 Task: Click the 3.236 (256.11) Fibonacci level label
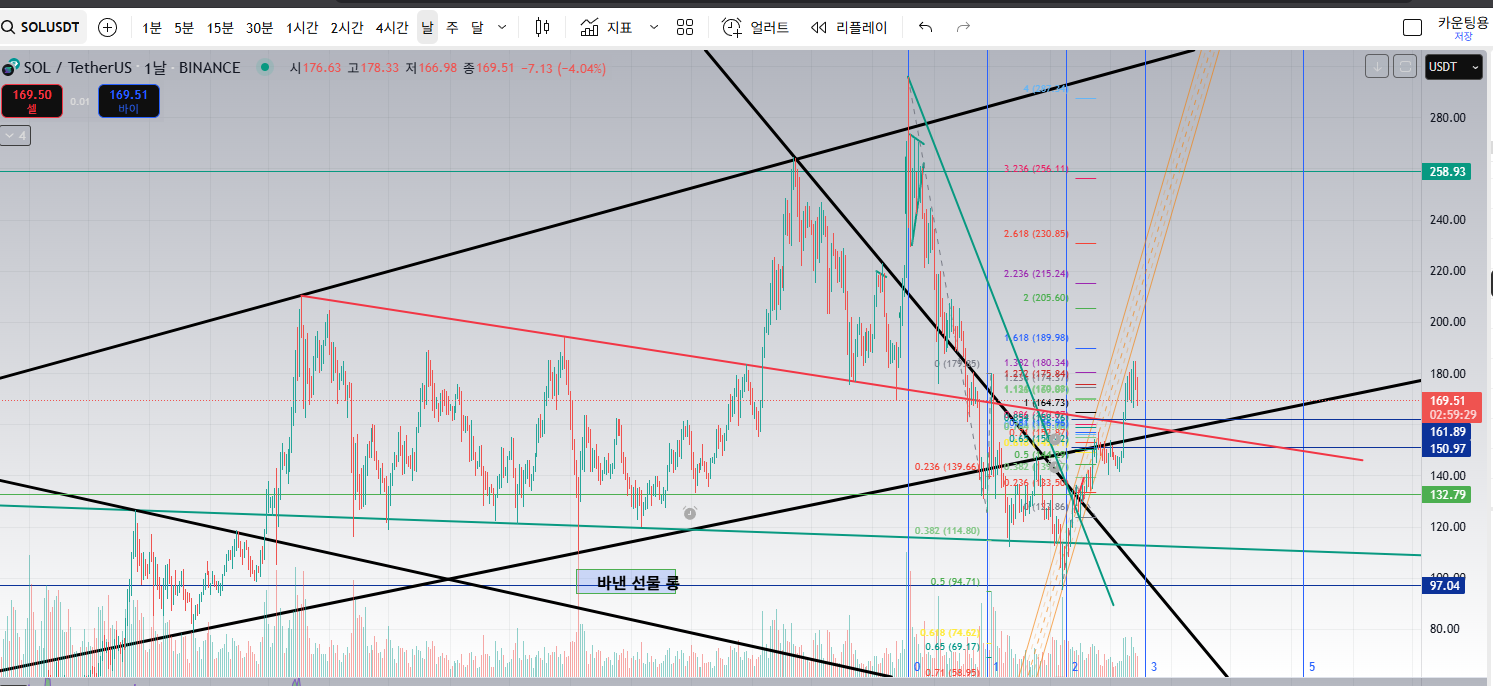tap(1035, 169)
